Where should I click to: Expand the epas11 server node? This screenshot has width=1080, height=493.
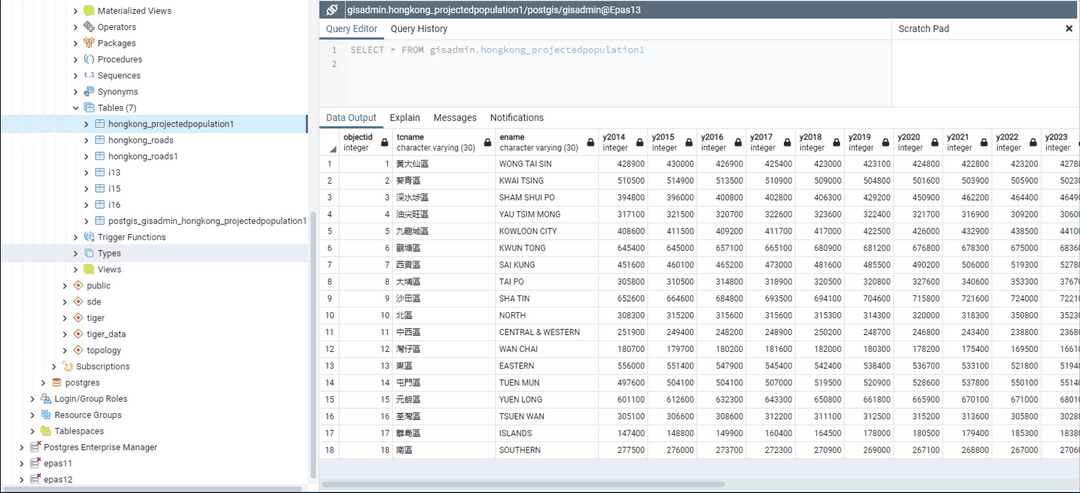coord(21,463)
